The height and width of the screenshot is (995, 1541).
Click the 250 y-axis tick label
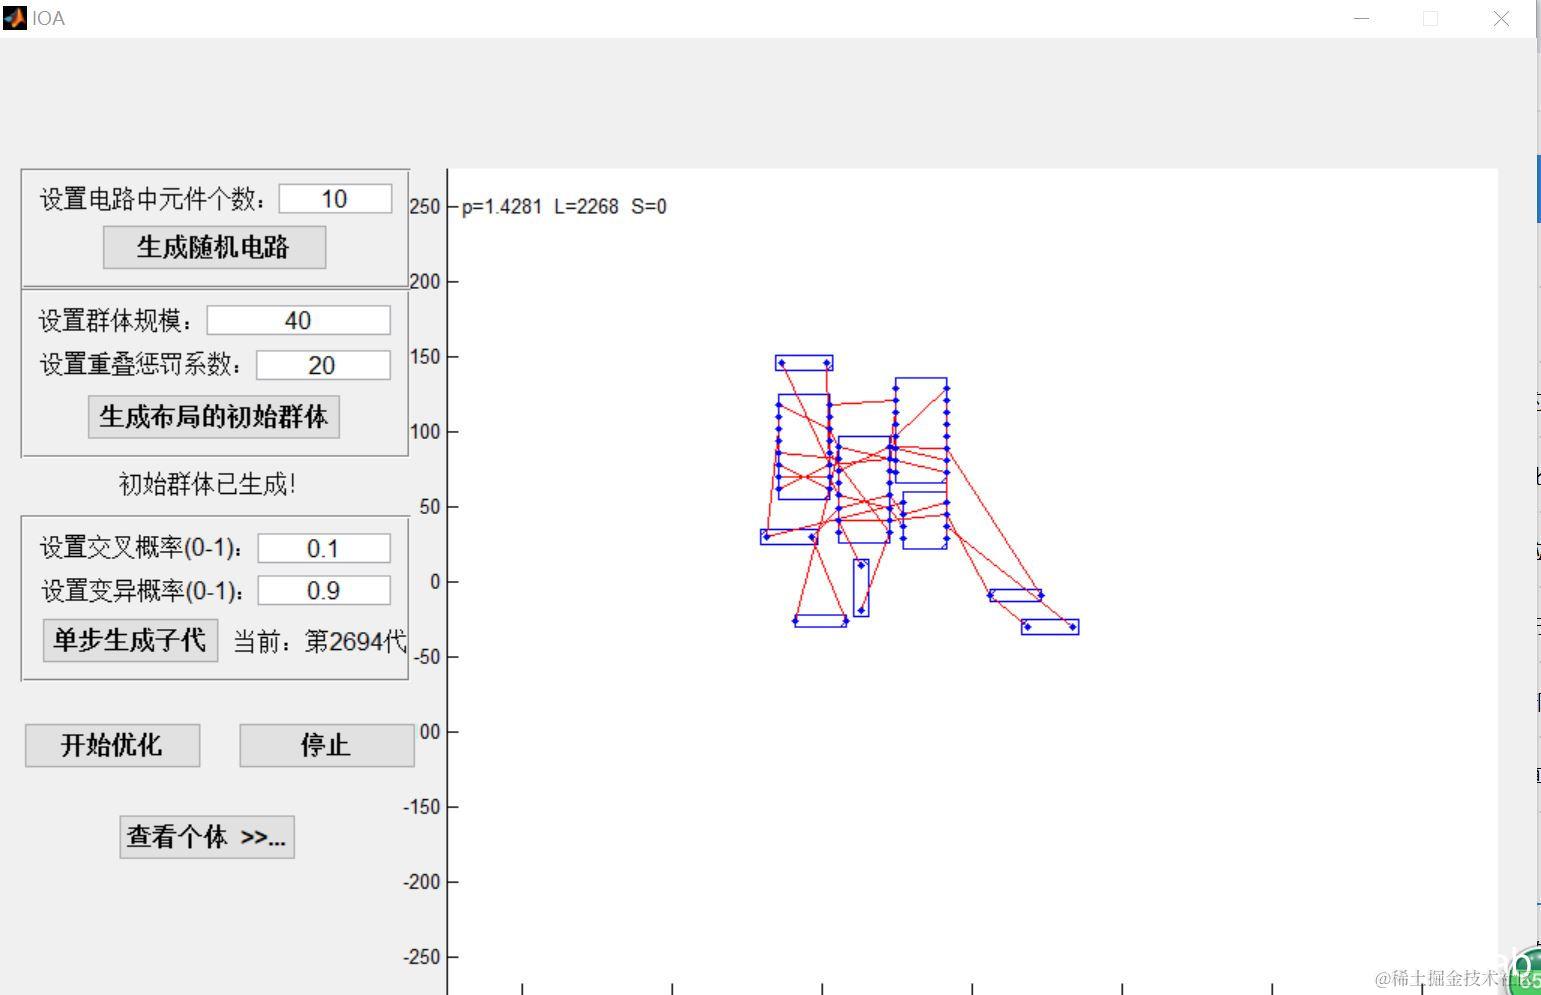(425, 207)
